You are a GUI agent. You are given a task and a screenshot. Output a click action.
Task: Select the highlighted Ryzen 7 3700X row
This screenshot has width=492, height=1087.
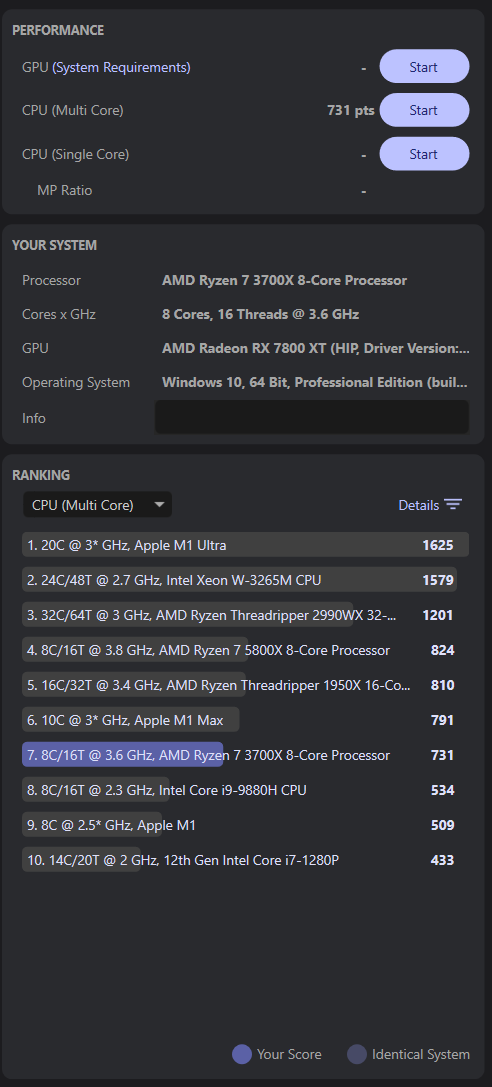click(x=245, y=755)
